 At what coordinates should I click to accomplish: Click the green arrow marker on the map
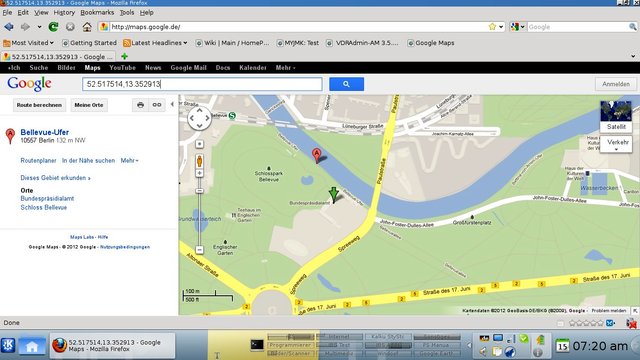(334, 195)
